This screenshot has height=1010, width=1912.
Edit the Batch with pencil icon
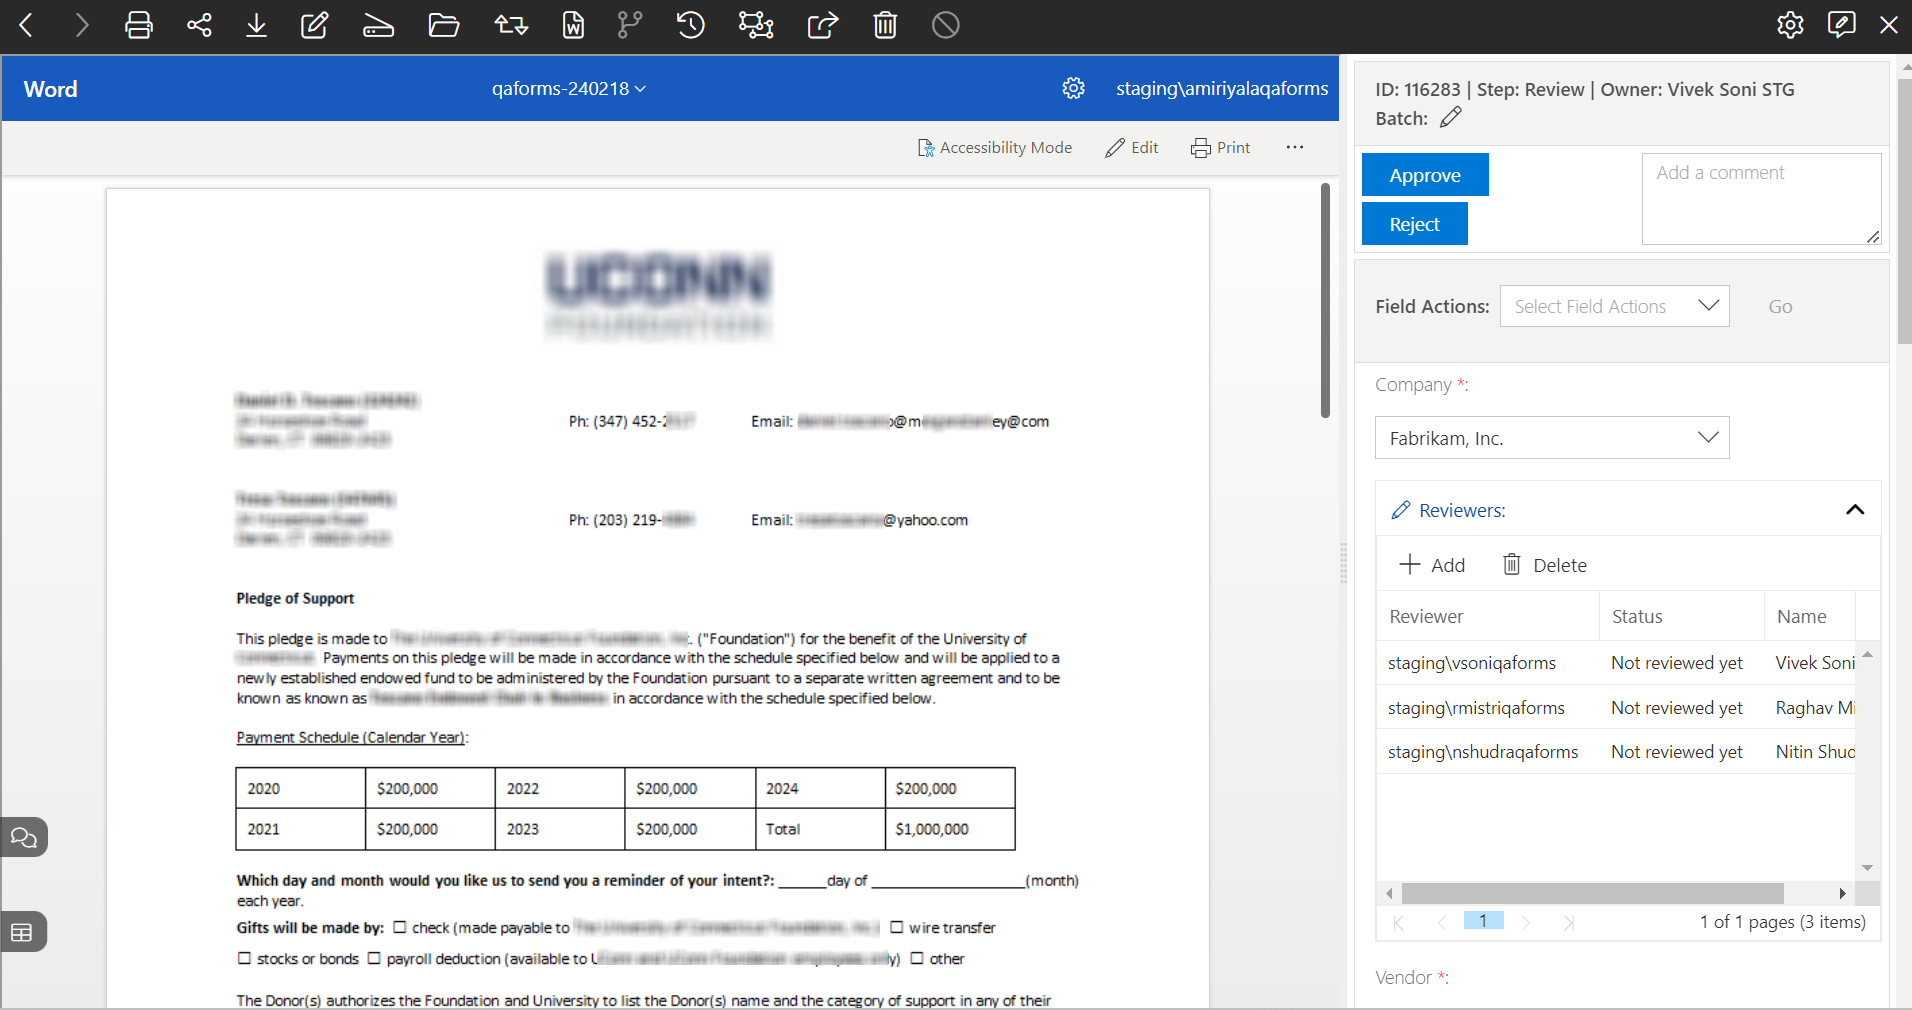pyautogui.click(x=1451, y=117)
